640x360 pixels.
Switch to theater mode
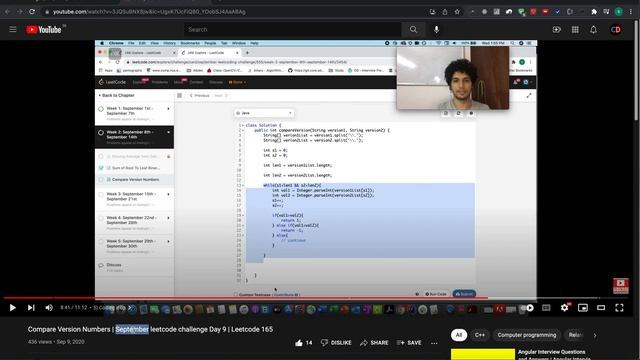point(601,308)
